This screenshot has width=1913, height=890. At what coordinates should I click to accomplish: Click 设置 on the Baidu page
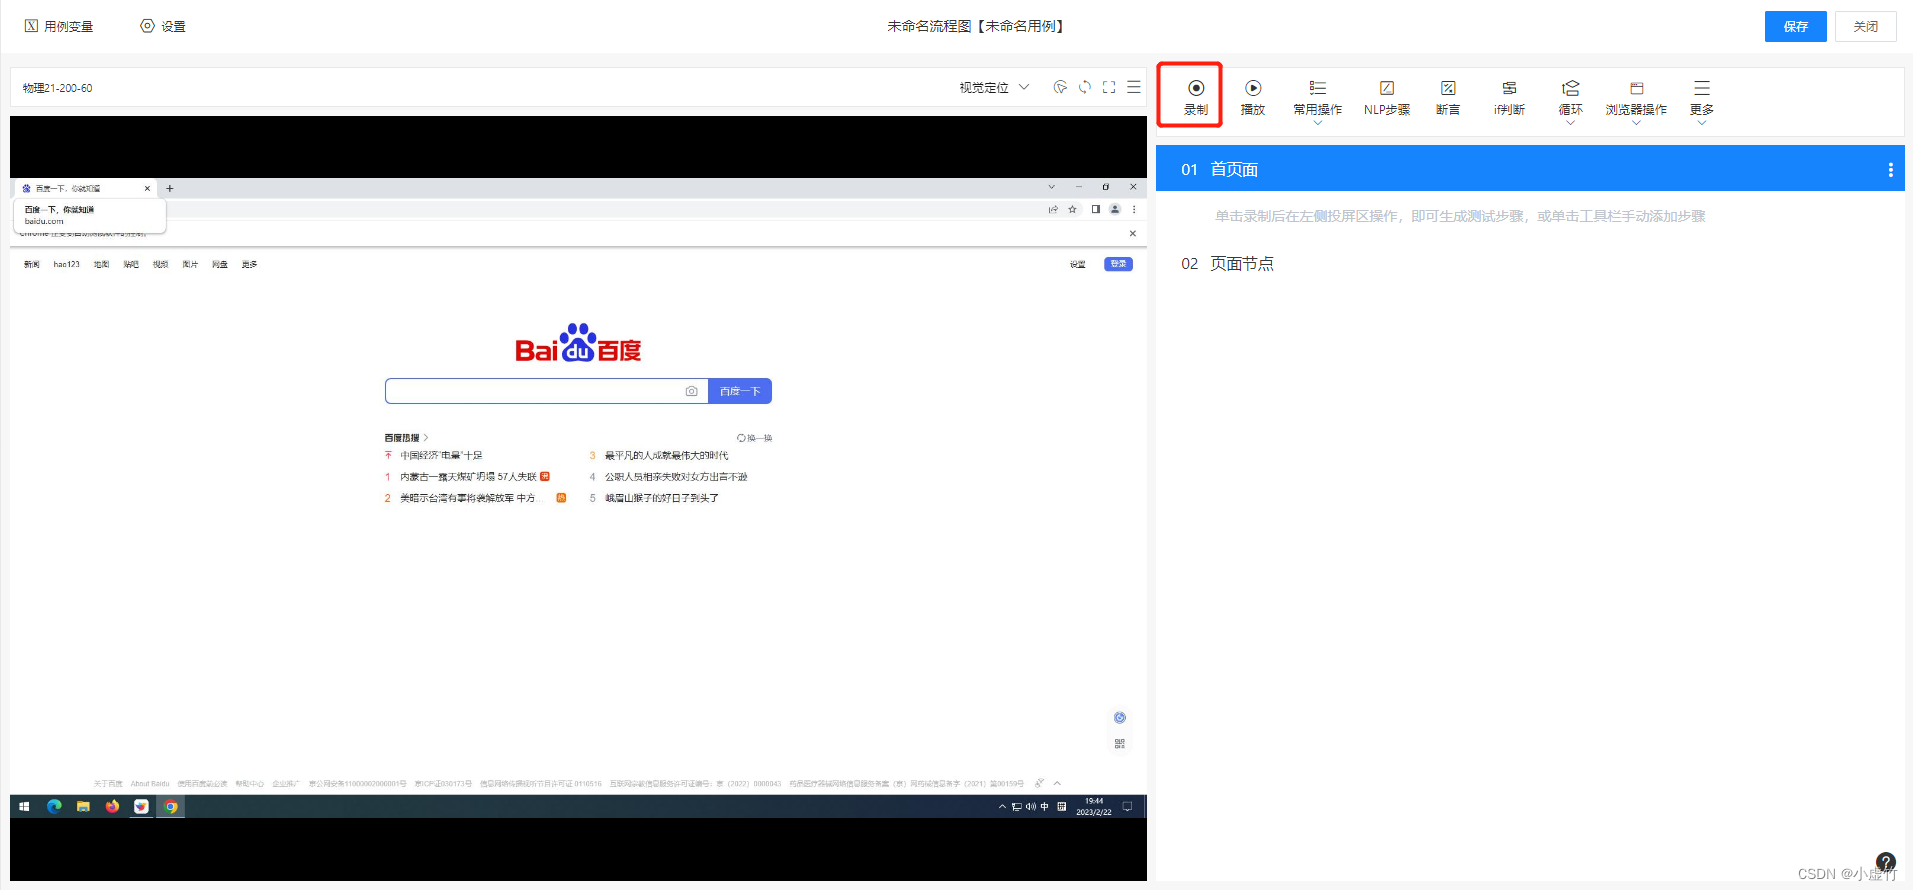(1077, 264)
